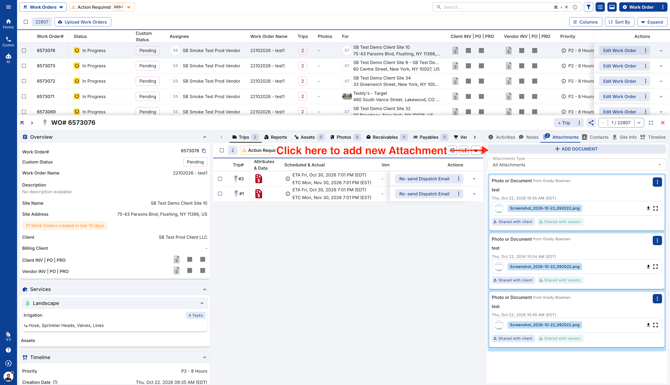Screen dimensions: 670x385
Task: Click Upload Work Orders button
Action: tap(82, 22)
